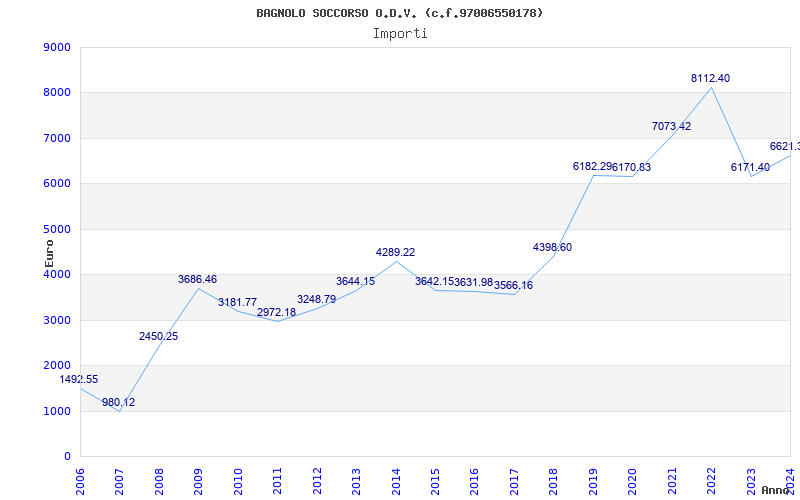
Task: Click the 2007 year label
Action: point(119,482)
